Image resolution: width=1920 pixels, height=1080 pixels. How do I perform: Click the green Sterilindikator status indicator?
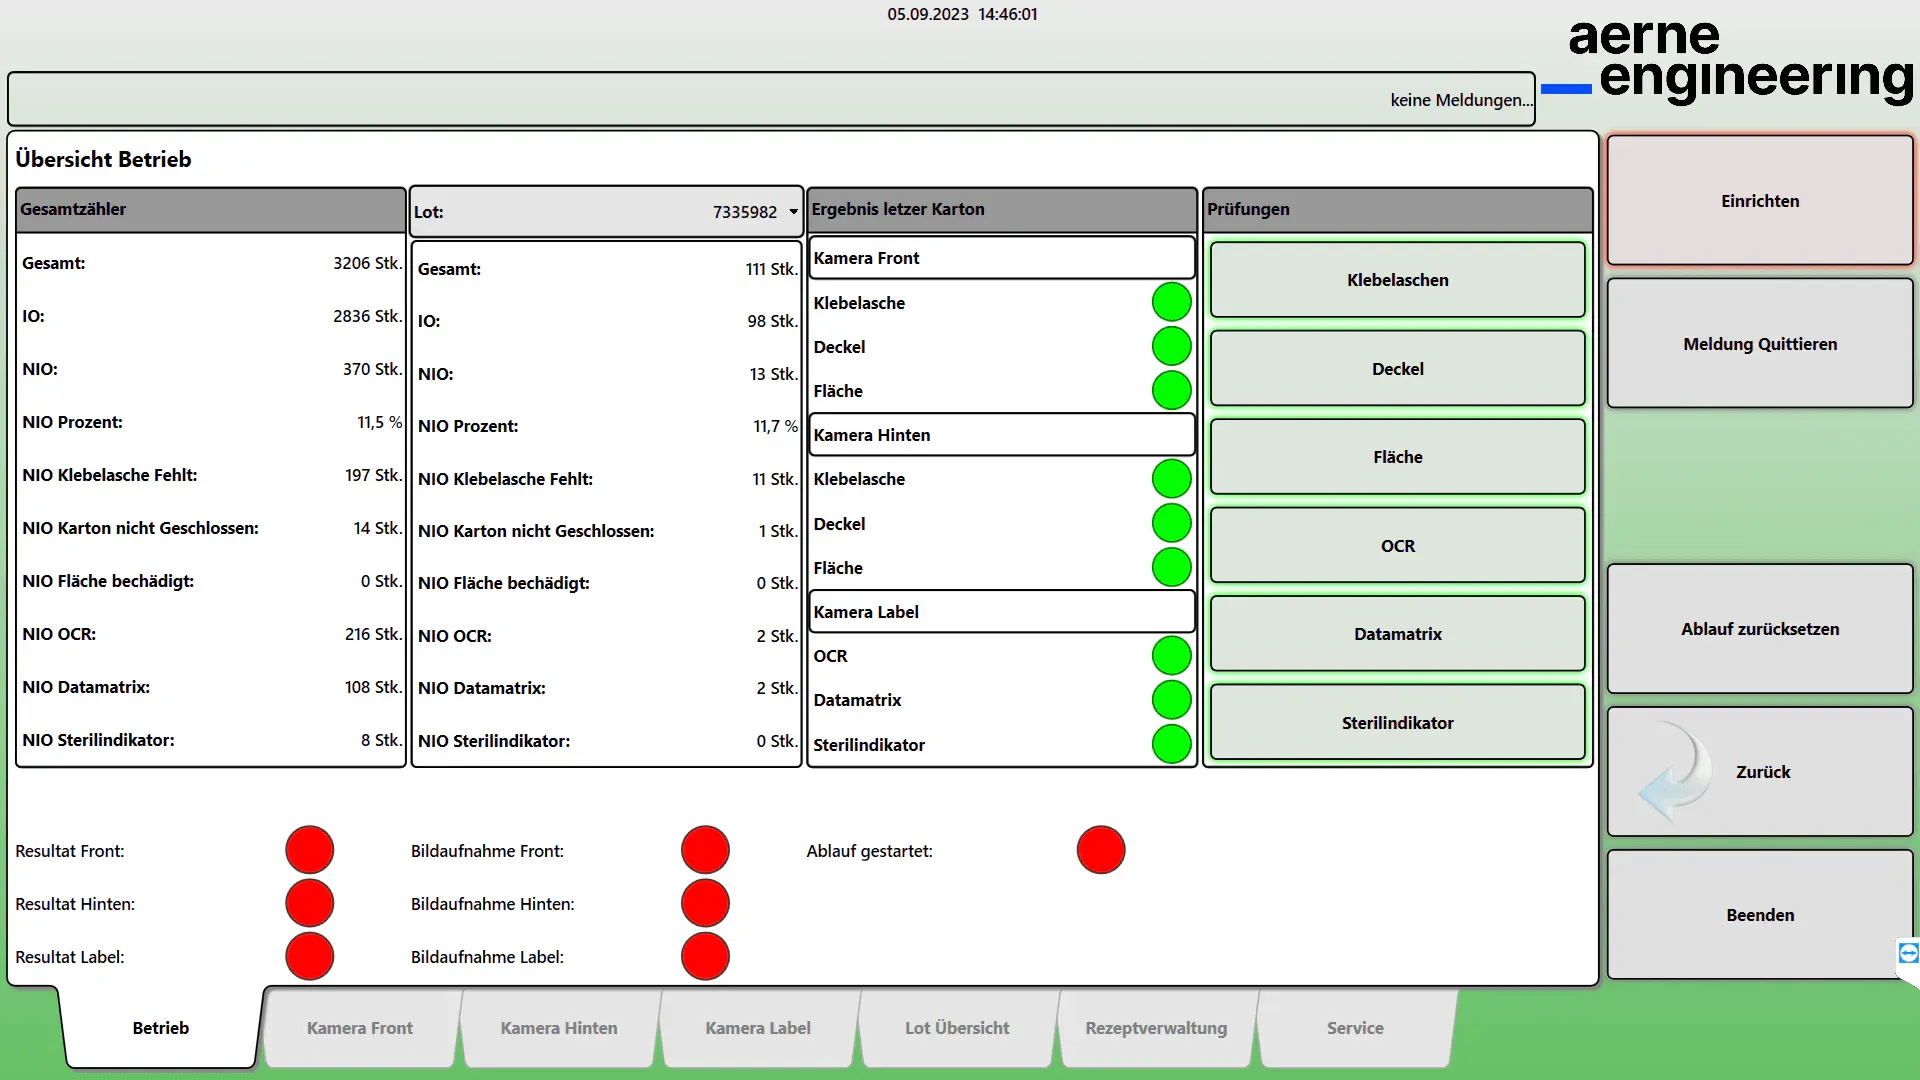[1171, 744]
